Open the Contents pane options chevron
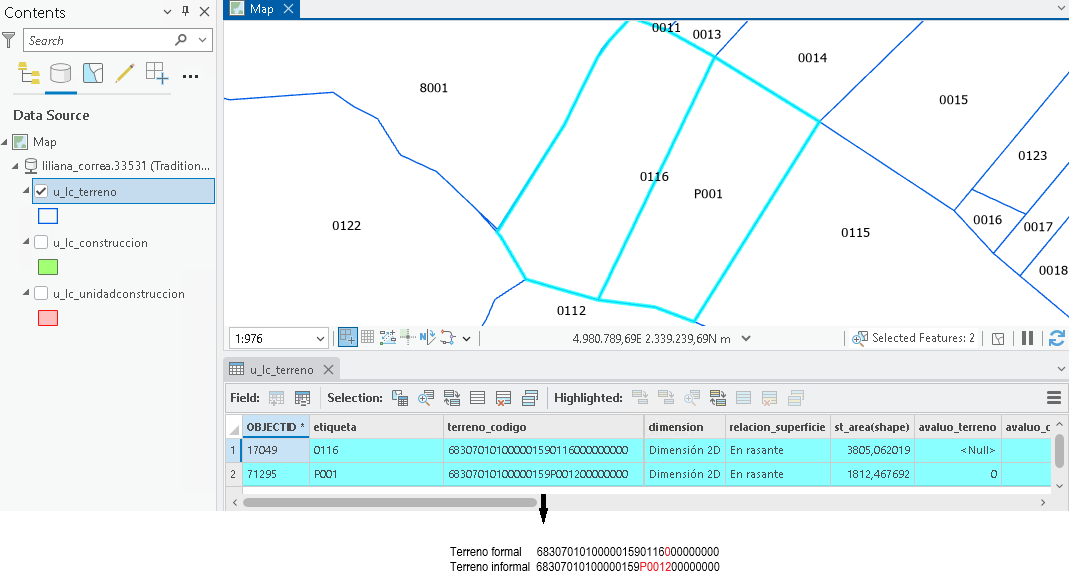The image size is (1069, 582). [x=167, y=12]
